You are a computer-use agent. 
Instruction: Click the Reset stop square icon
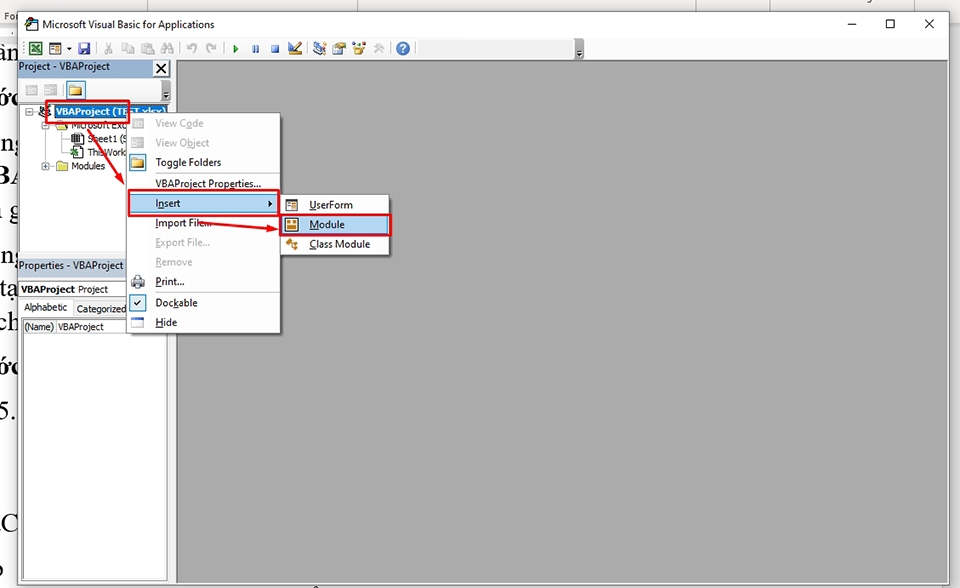coord(275,48)
